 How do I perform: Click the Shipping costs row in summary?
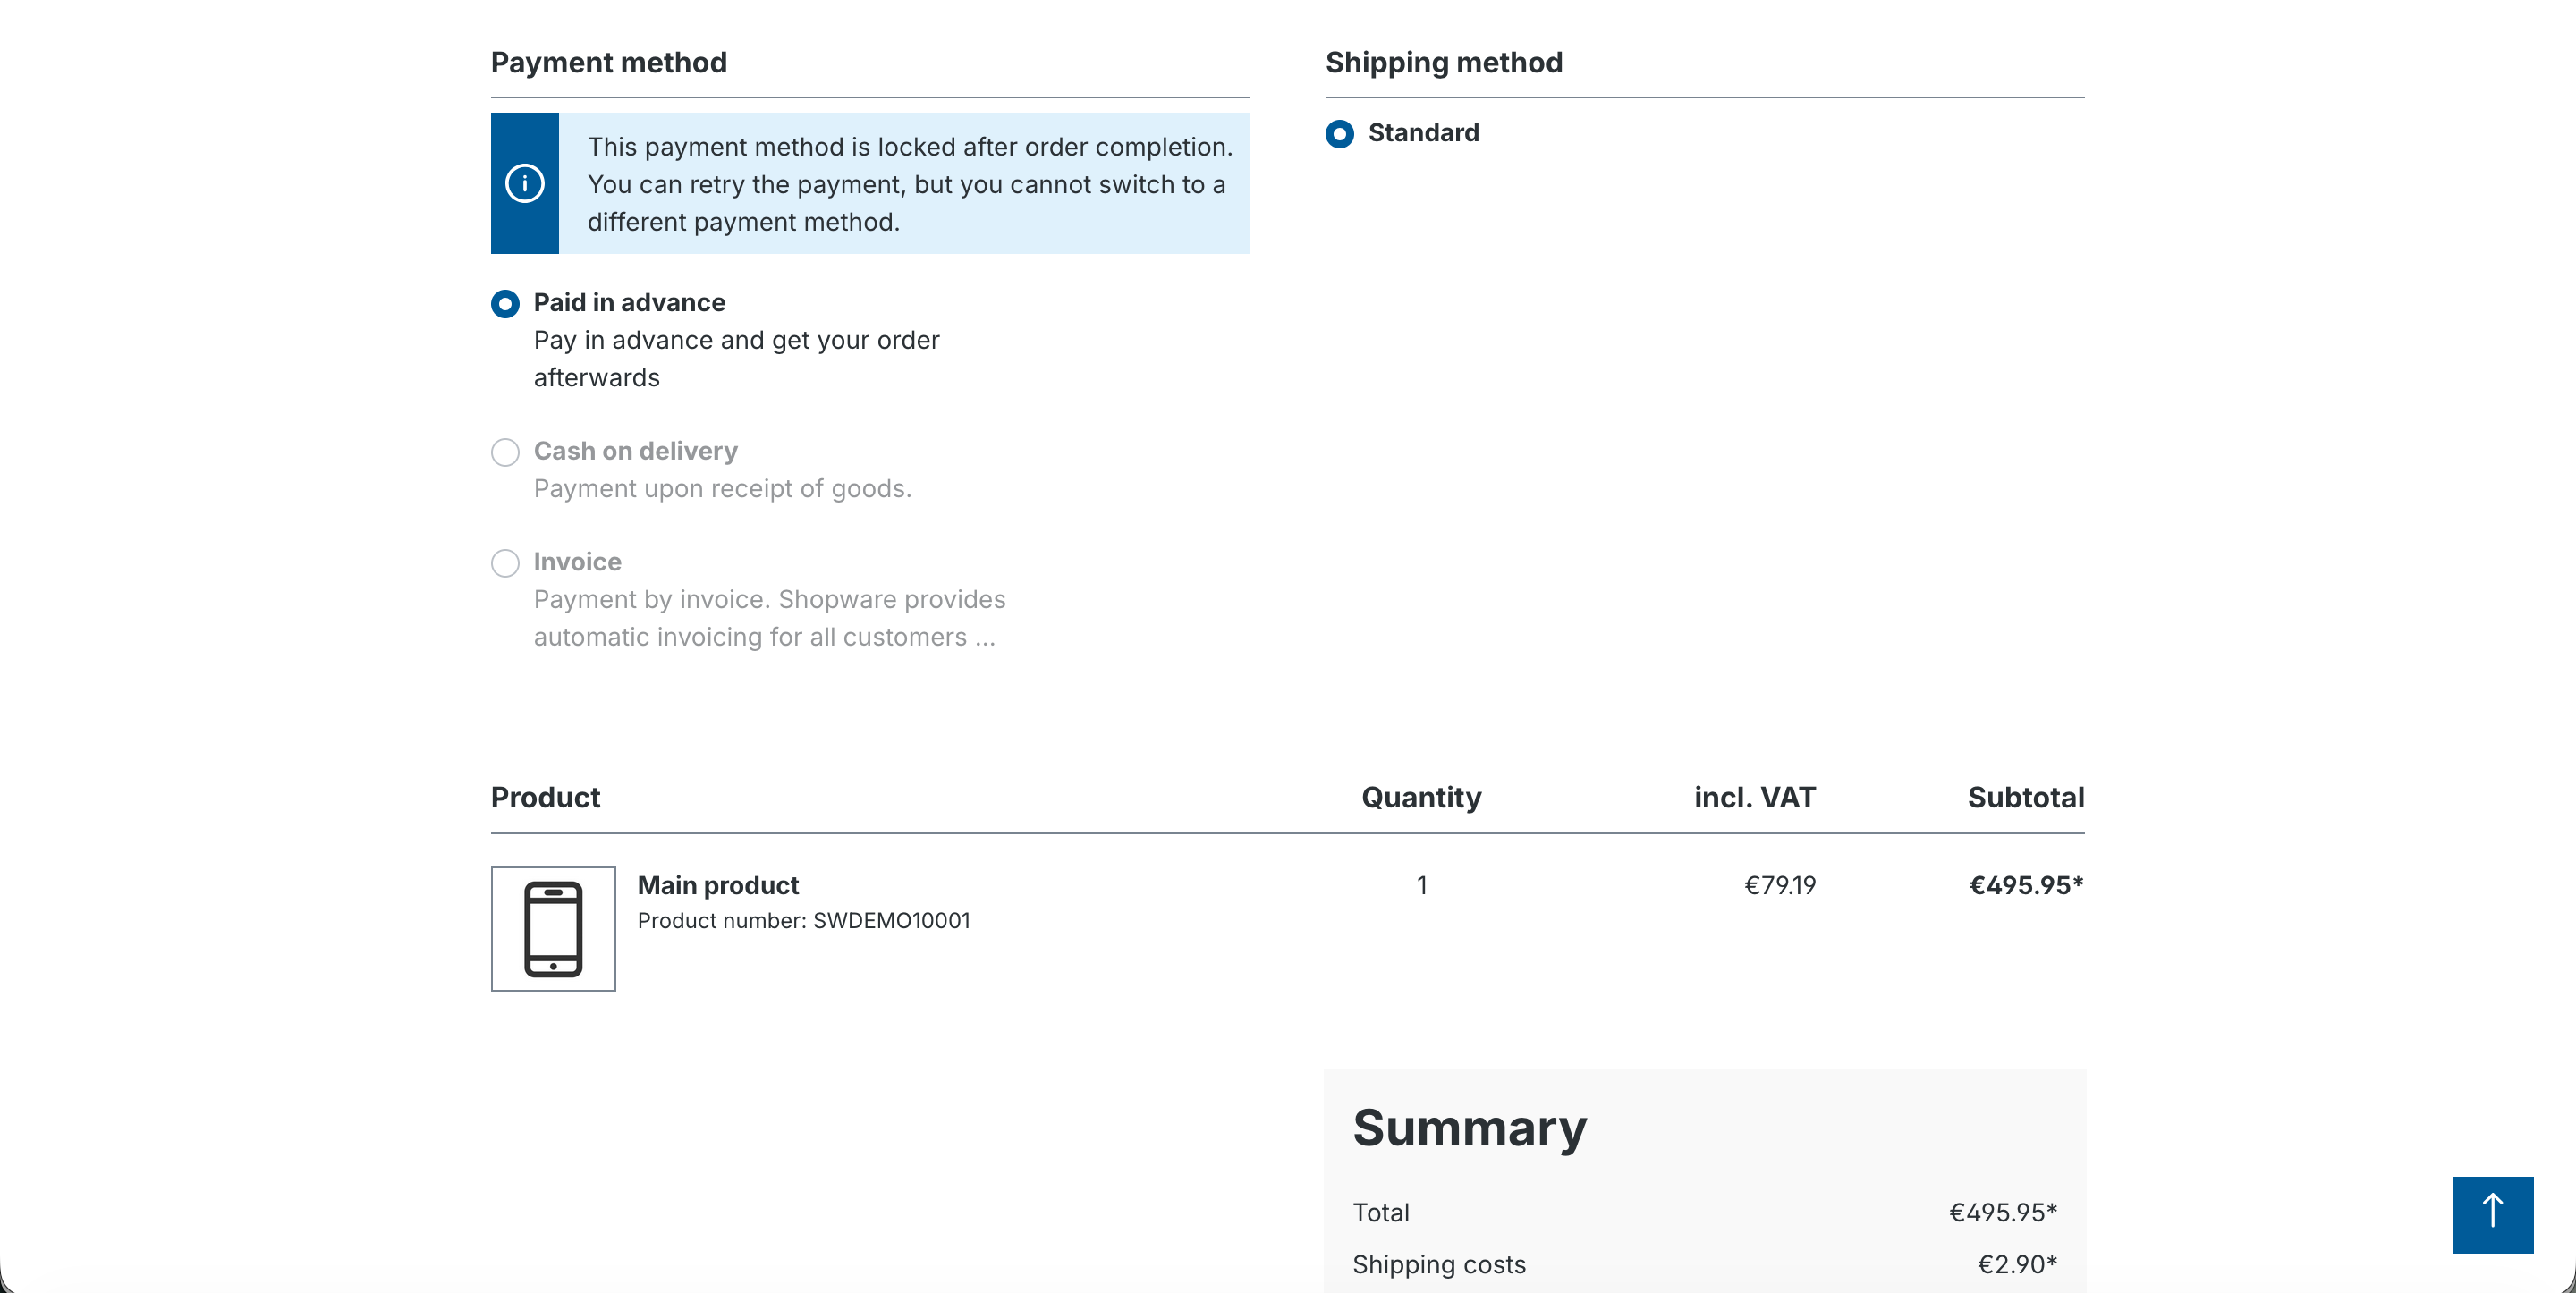tap(1704, 1264)
